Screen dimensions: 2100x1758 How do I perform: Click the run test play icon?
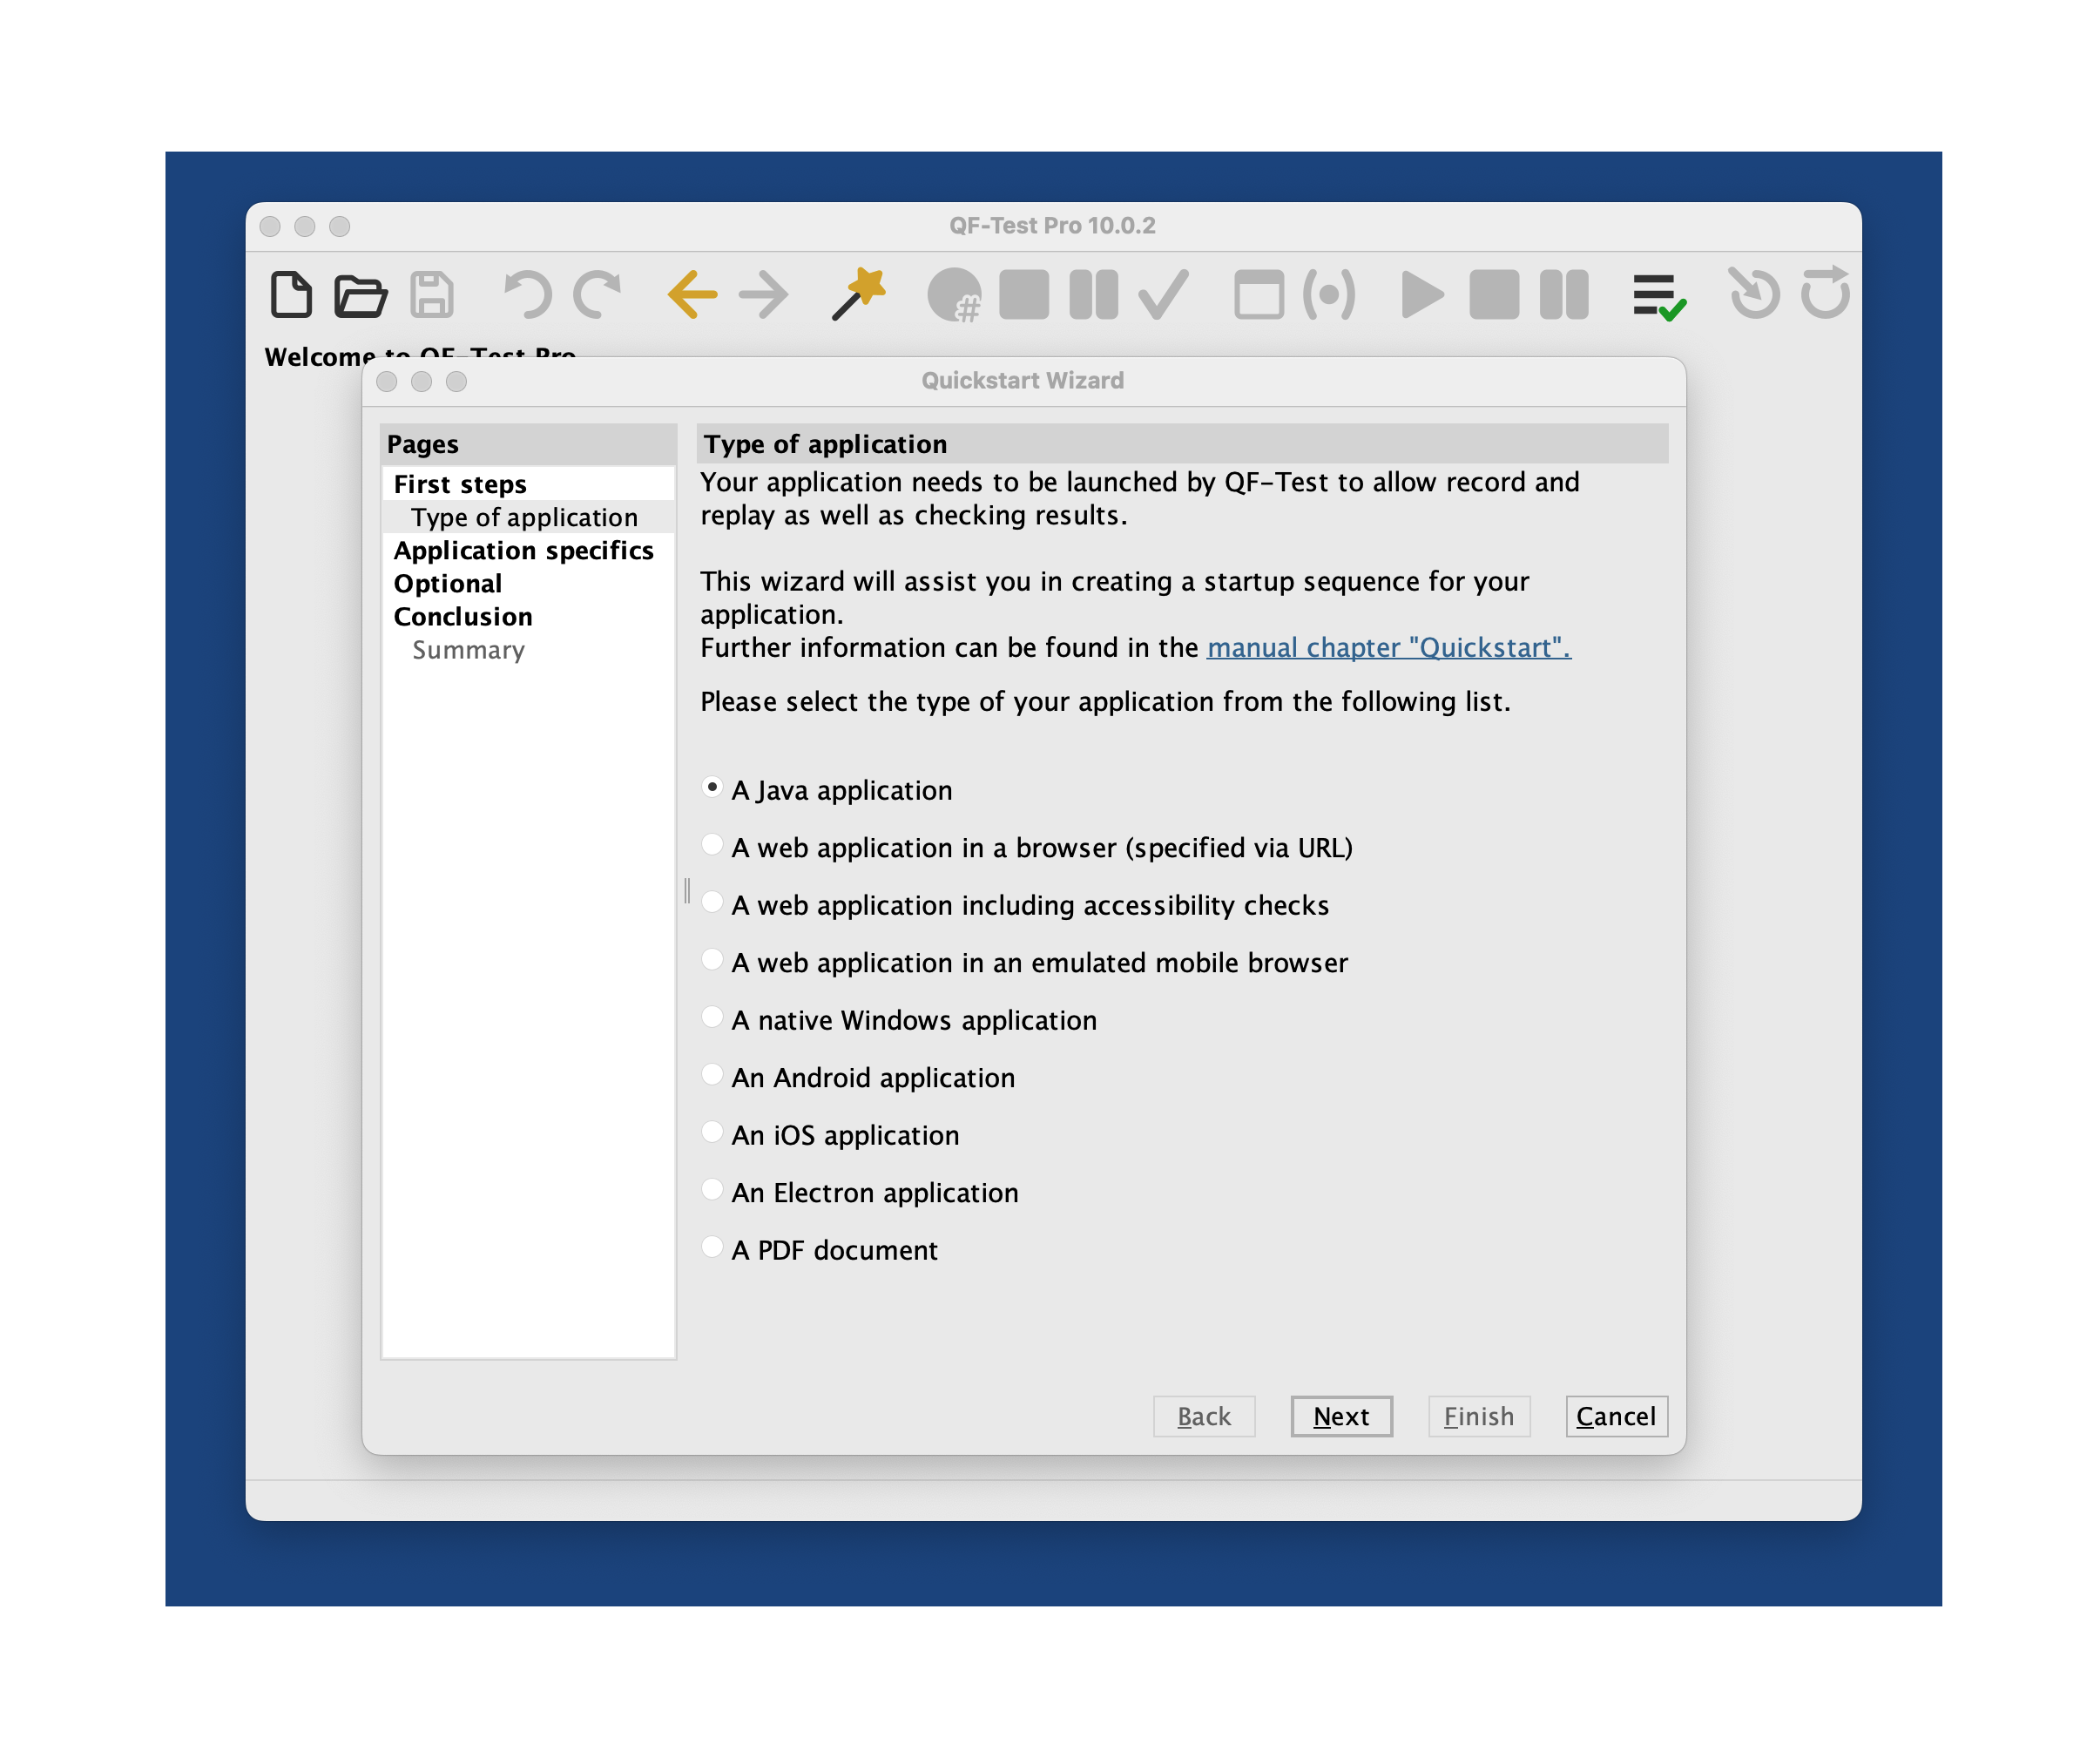click(1421, 295)
